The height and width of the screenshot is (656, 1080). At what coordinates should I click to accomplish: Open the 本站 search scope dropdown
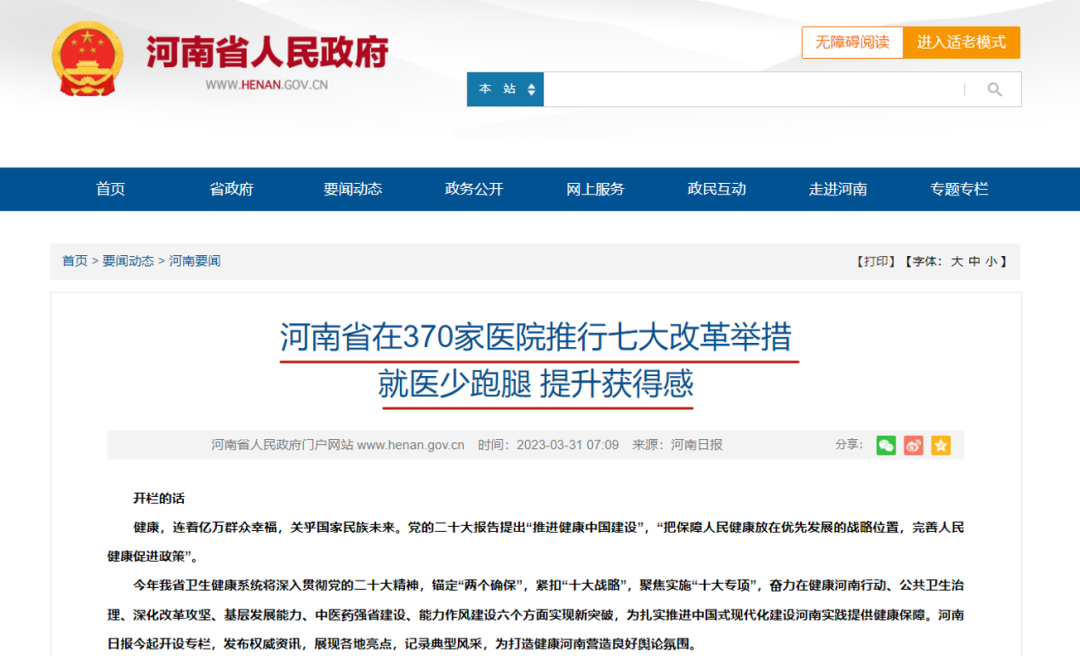click(x=504, y=89)
